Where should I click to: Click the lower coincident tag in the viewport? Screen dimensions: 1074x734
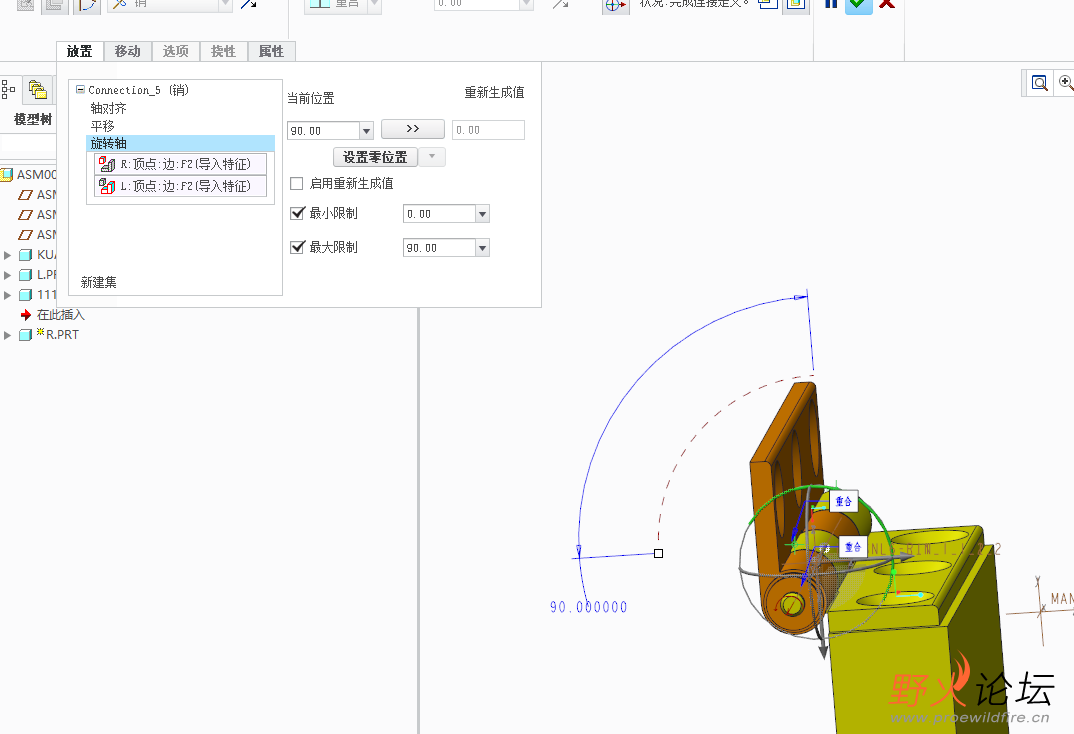(853, 546)
